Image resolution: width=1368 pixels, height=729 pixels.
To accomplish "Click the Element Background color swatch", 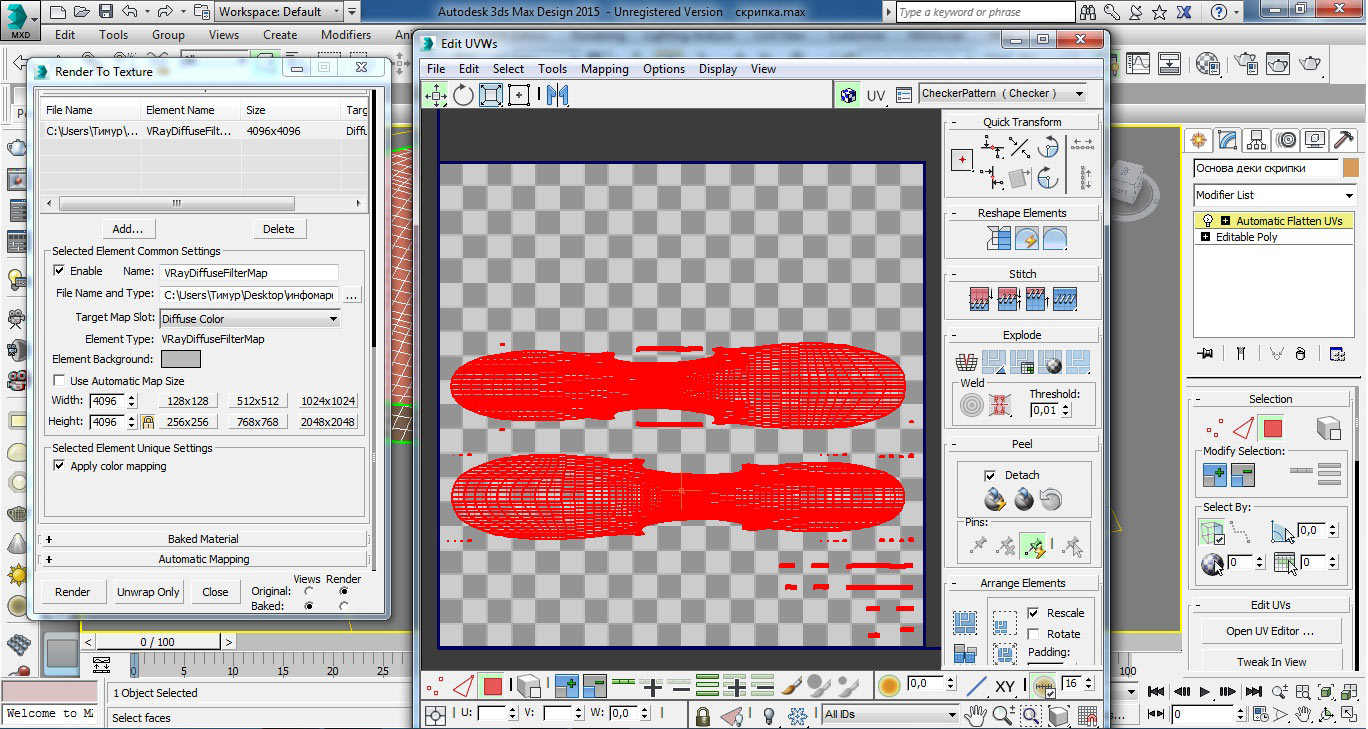I will [181, 359].
